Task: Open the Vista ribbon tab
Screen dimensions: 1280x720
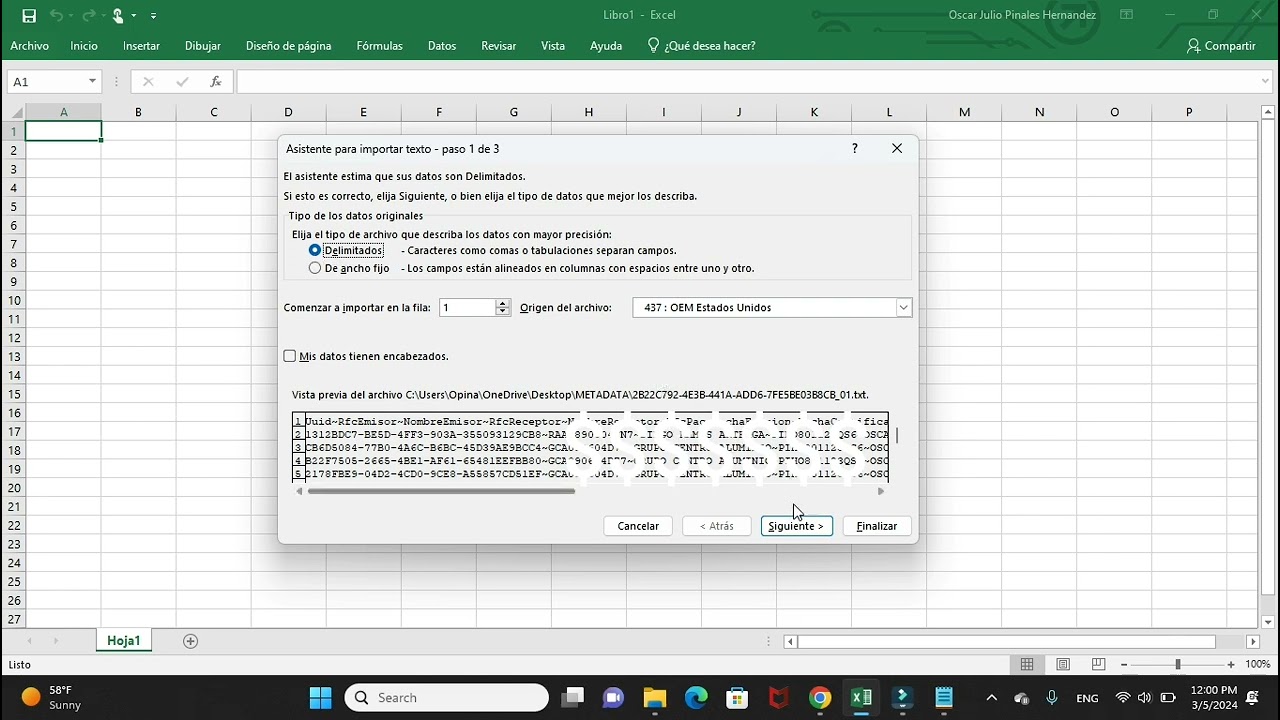Action: pyautogui.click(x=553, y=46)
